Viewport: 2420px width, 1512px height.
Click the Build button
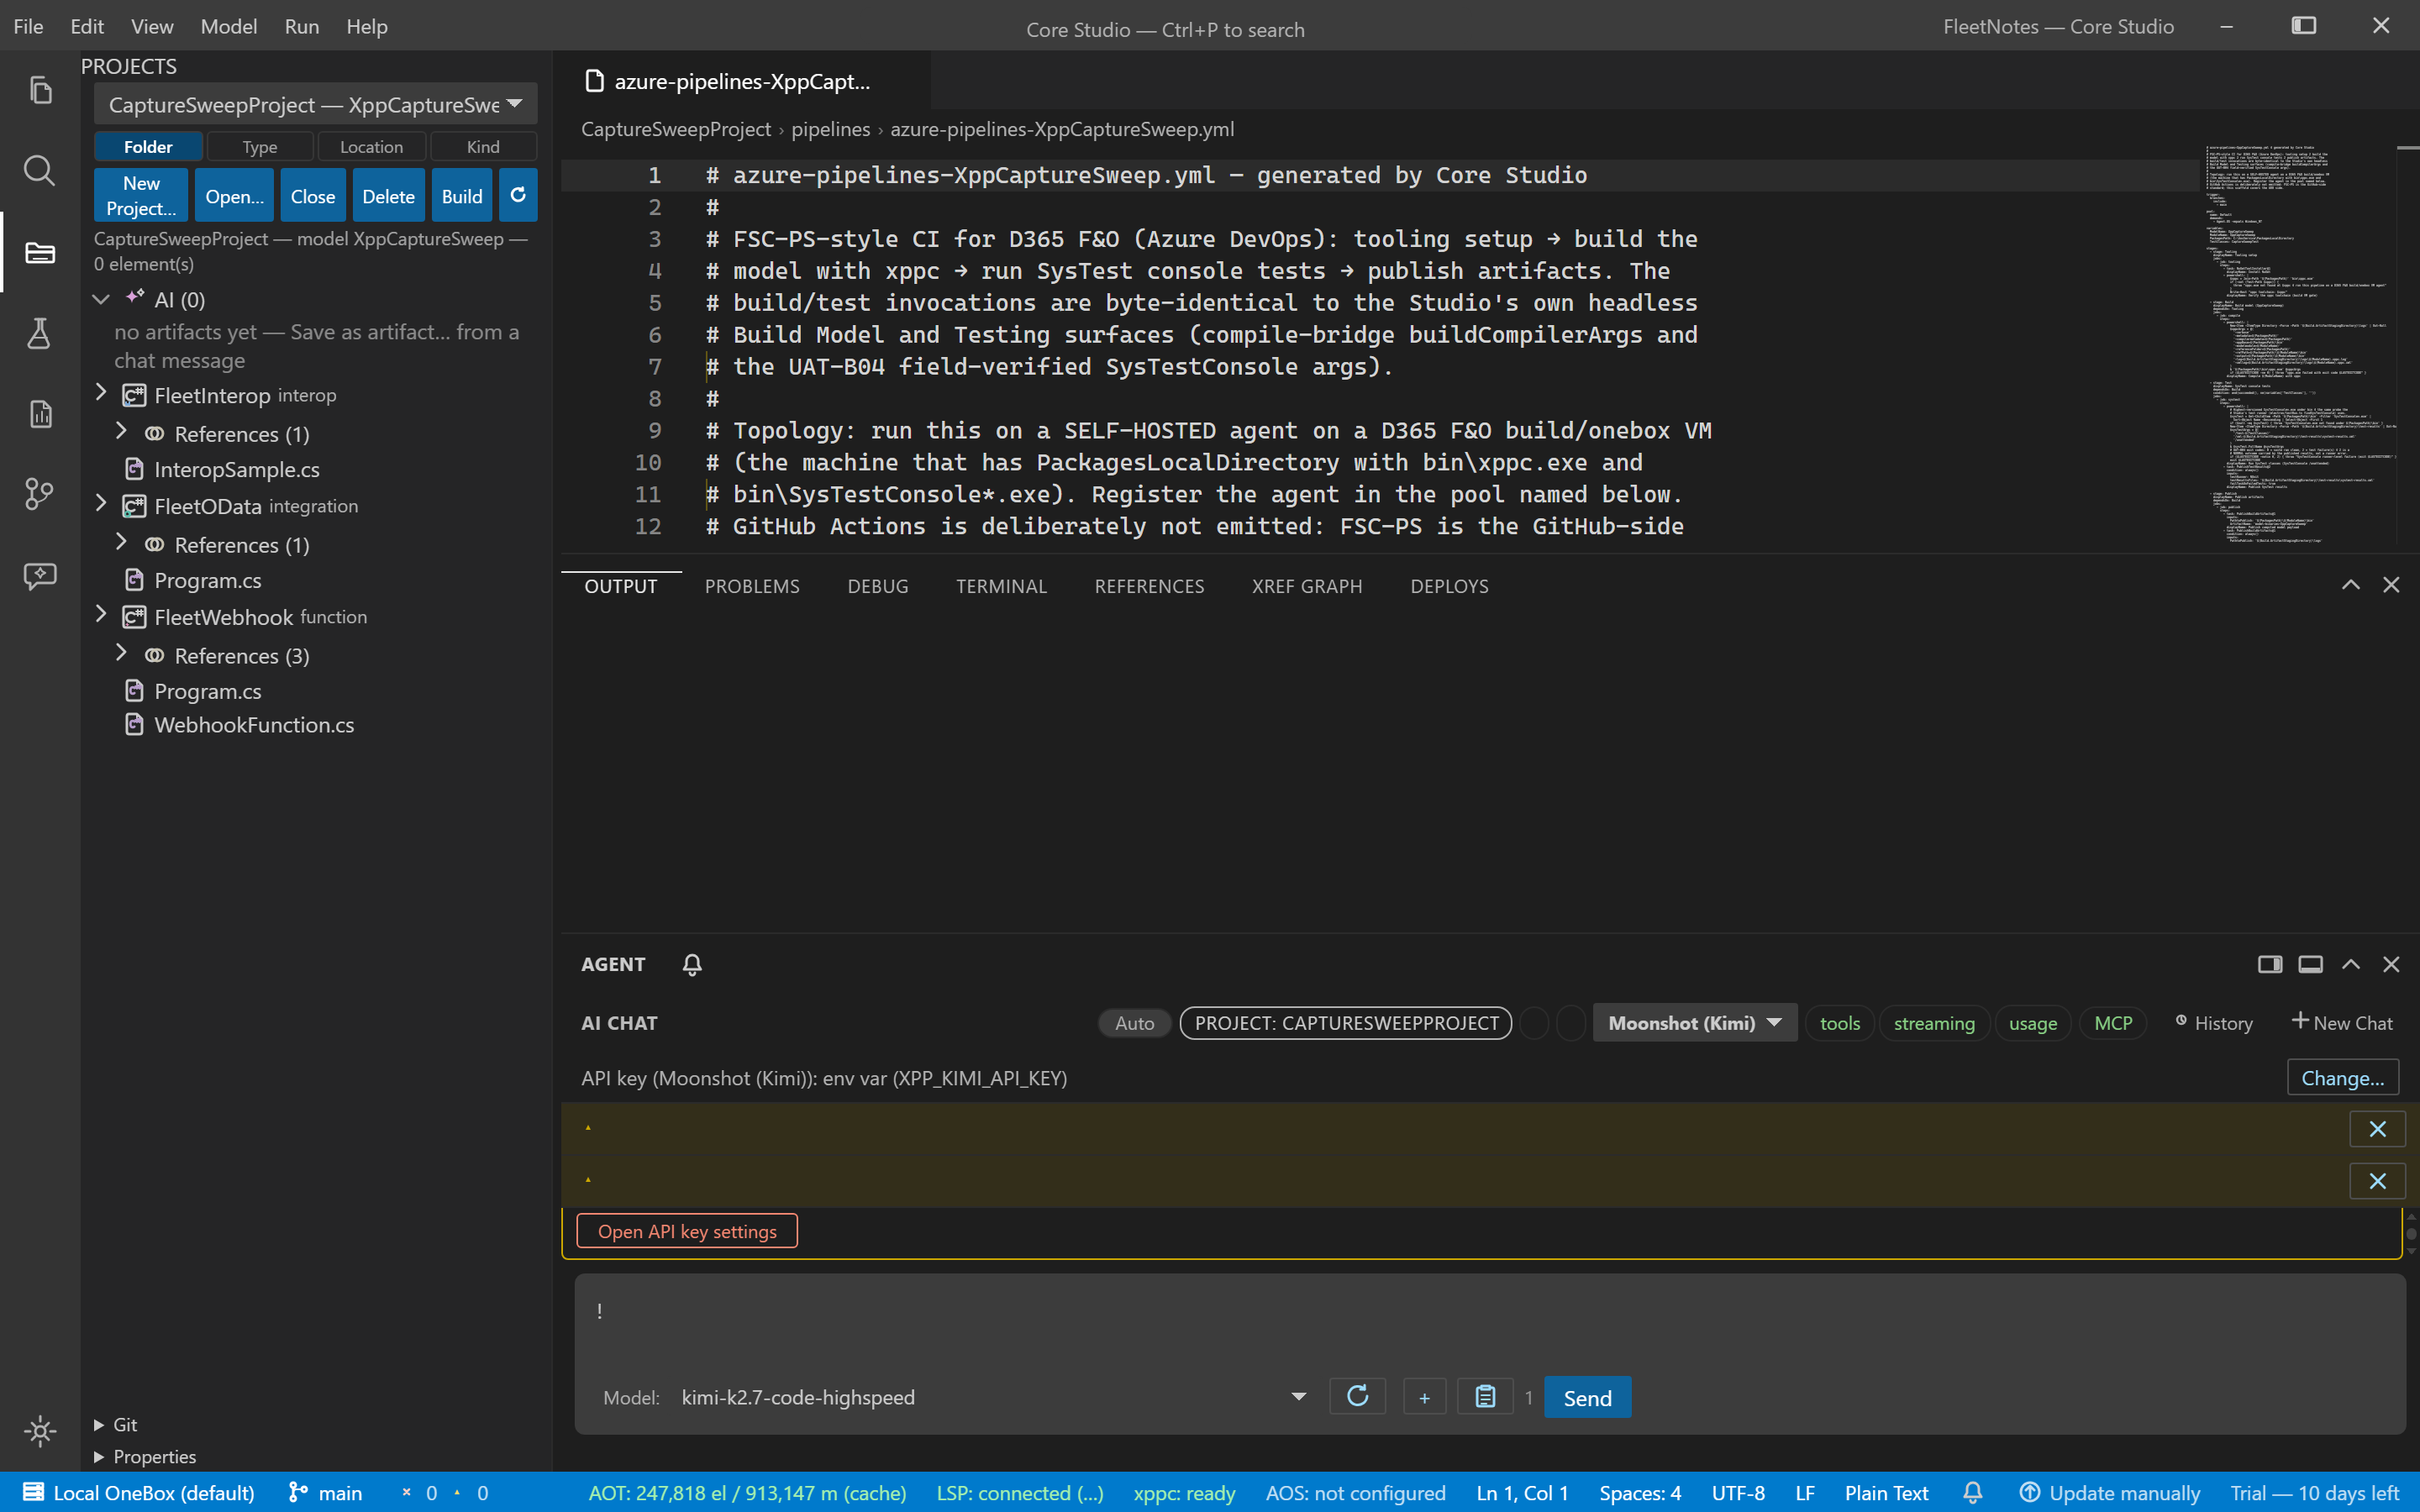click(462, 195)
